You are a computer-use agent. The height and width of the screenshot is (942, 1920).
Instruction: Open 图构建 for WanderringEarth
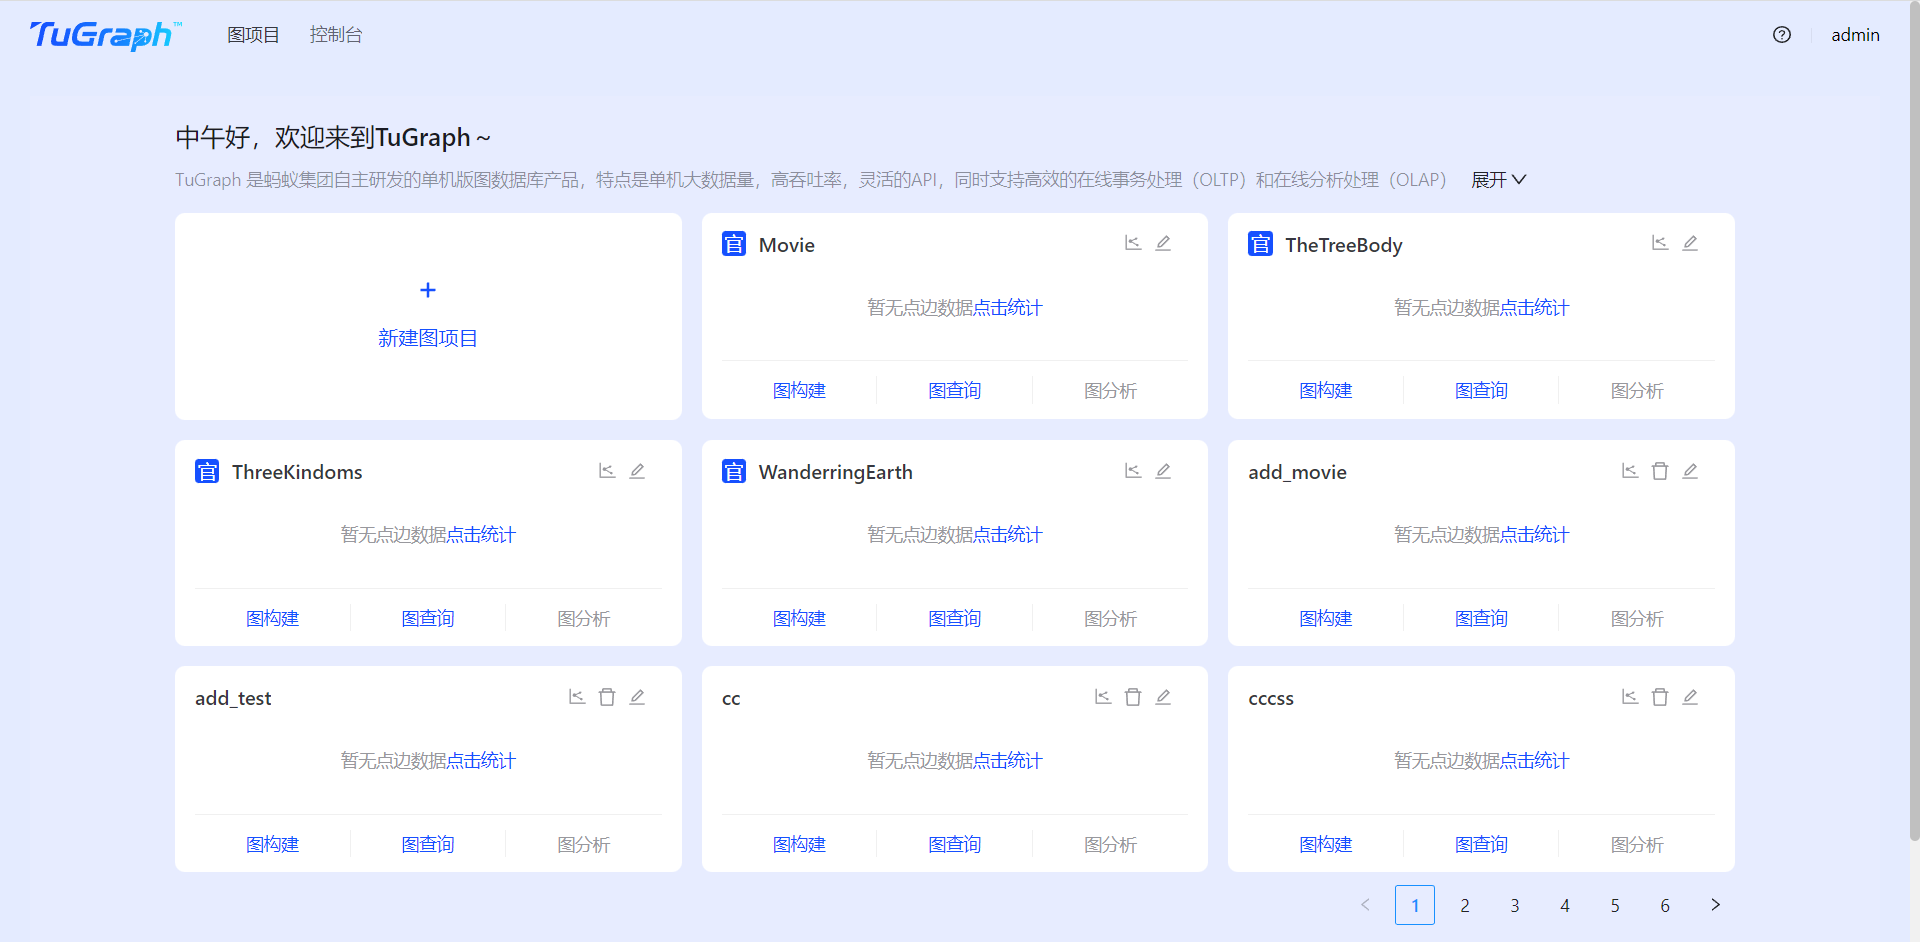(x=799, y=619)
